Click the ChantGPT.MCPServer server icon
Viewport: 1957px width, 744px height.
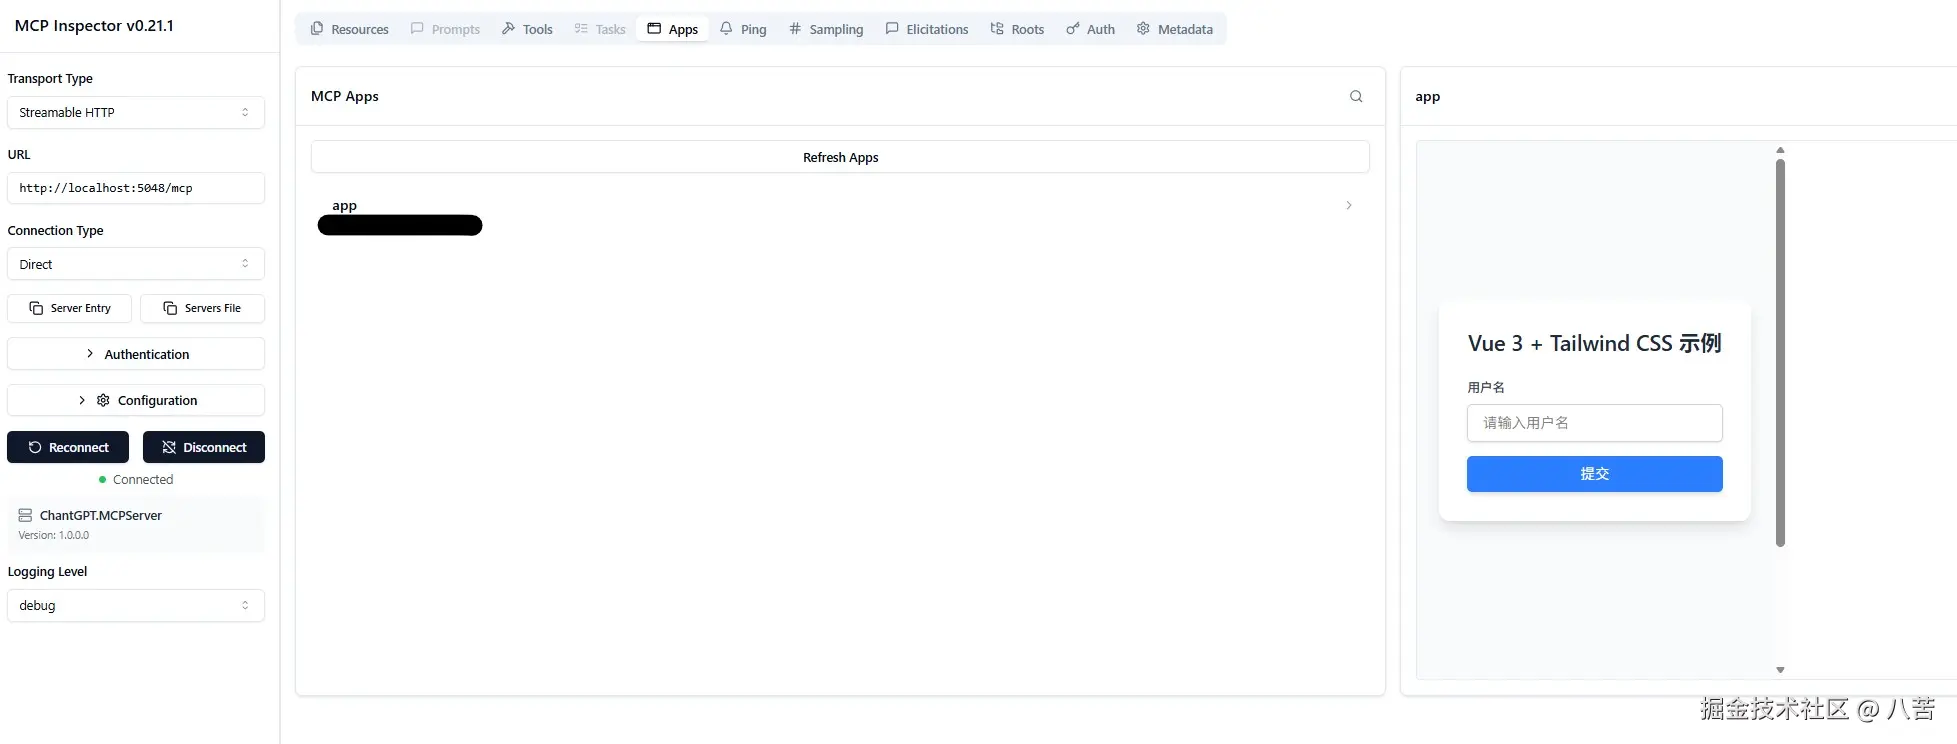click(x=25, y=515)
